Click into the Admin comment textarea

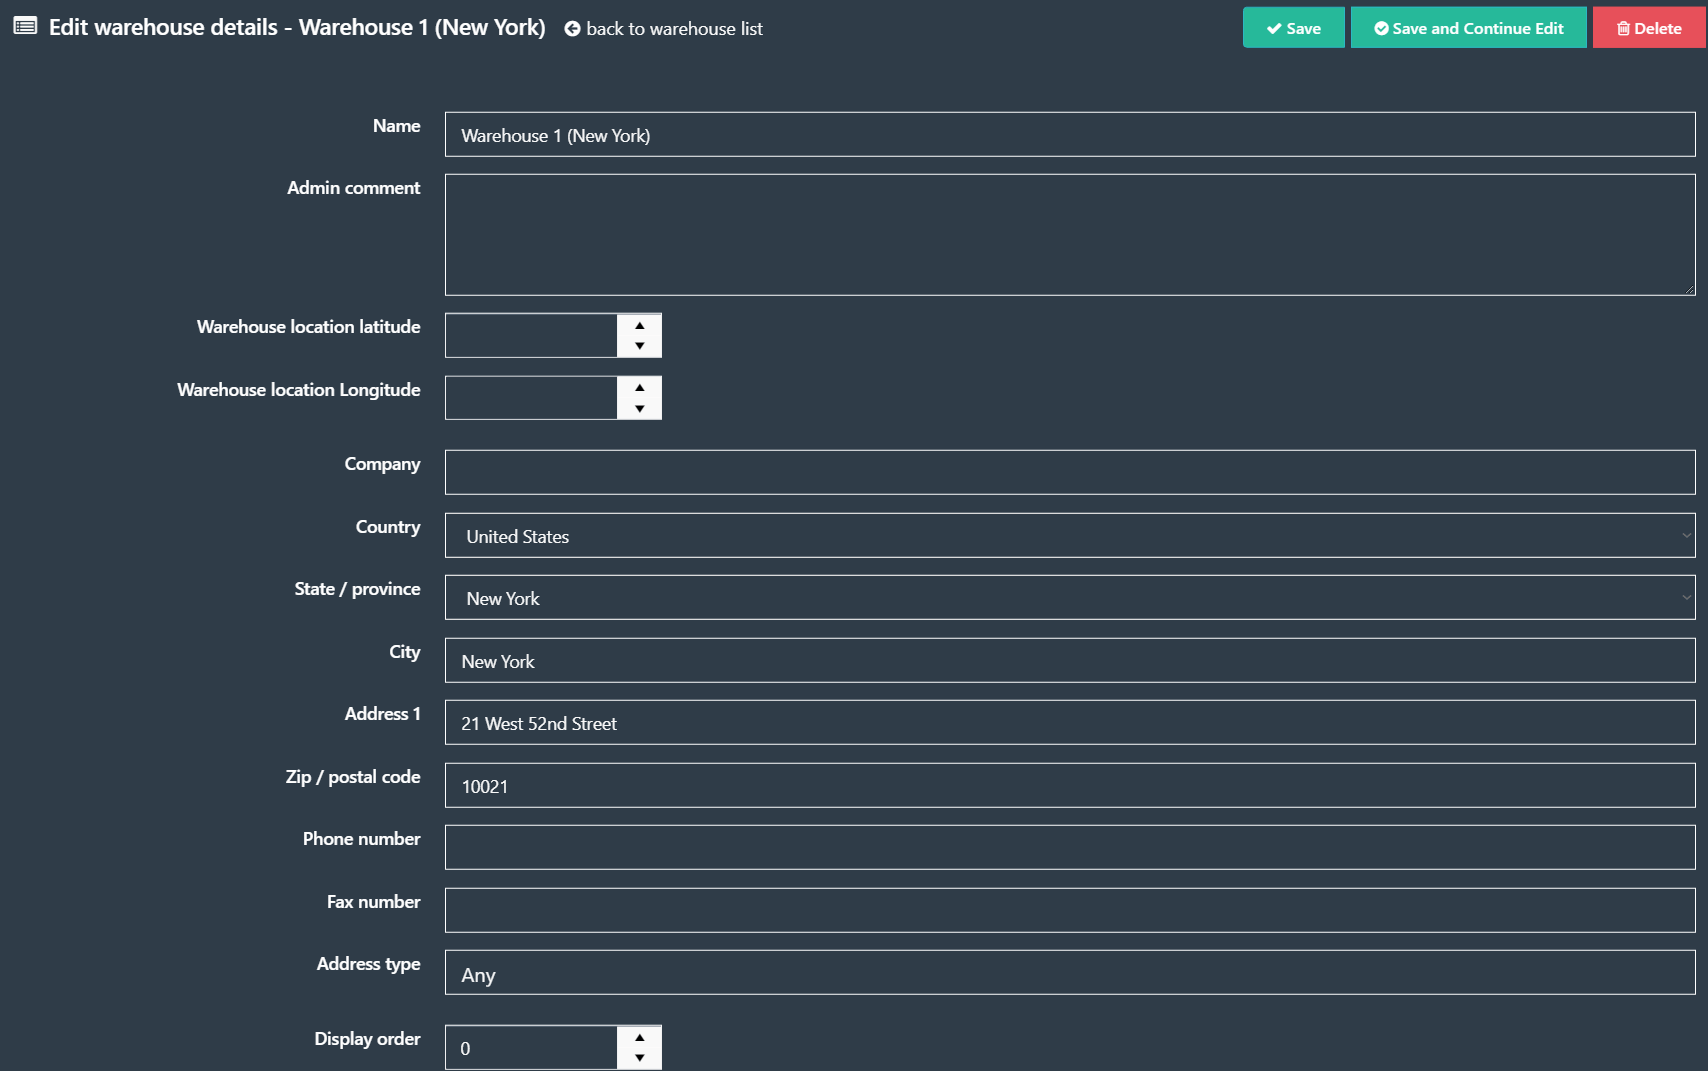(x=1070, y=235)
